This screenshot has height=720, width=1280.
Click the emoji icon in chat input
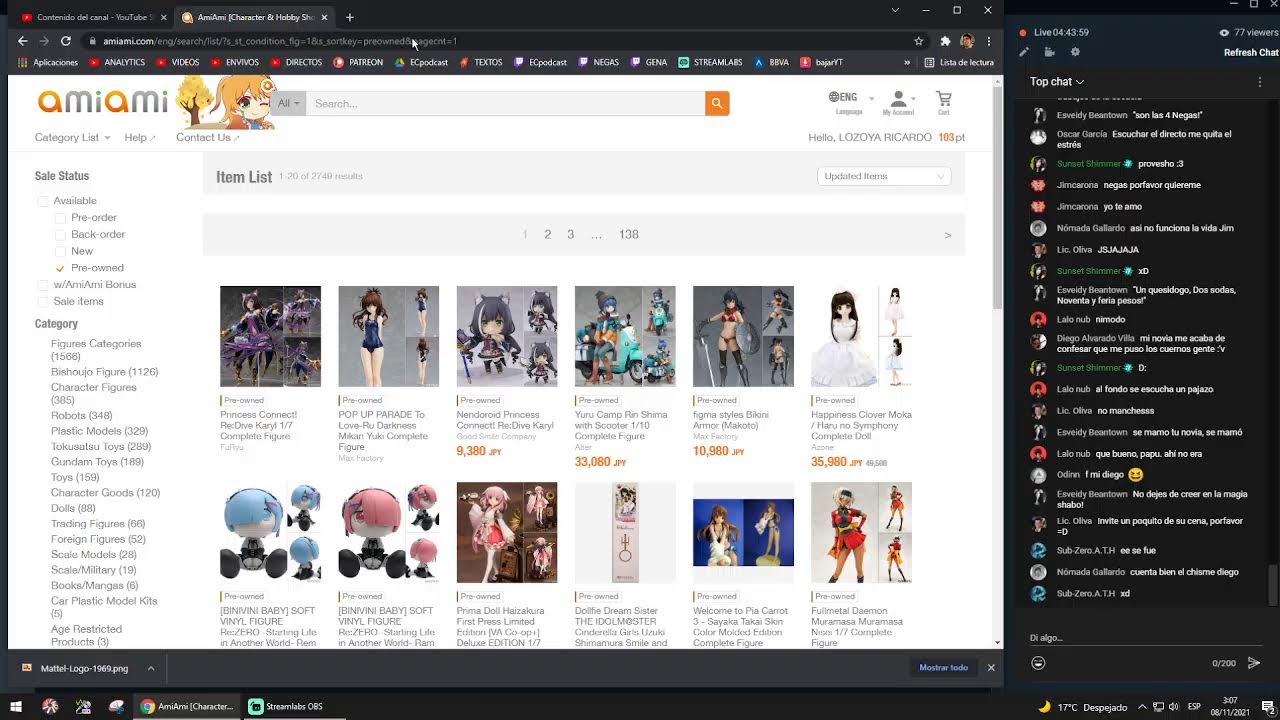point(1038,663)
